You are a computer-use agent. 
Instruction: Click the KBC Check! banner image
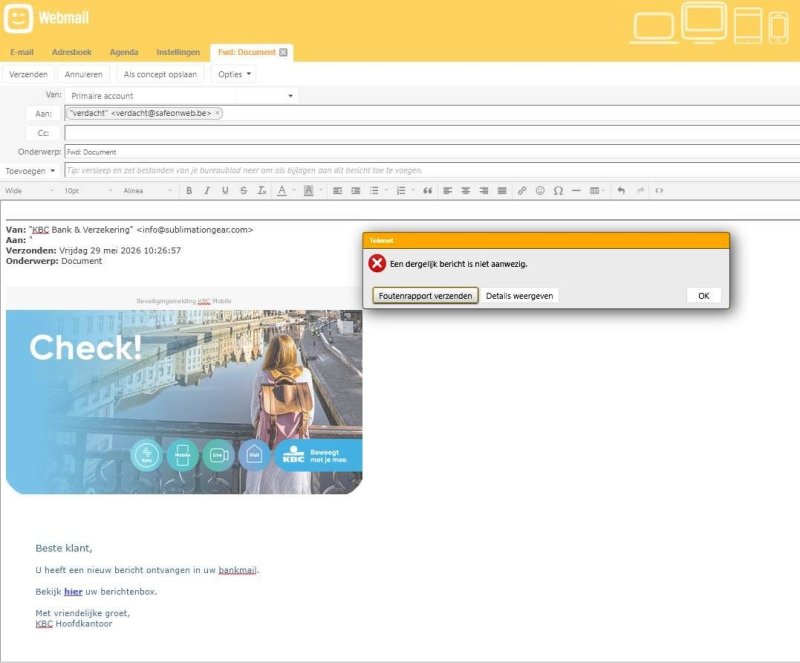pyautogui.click(x=184, y=402)
